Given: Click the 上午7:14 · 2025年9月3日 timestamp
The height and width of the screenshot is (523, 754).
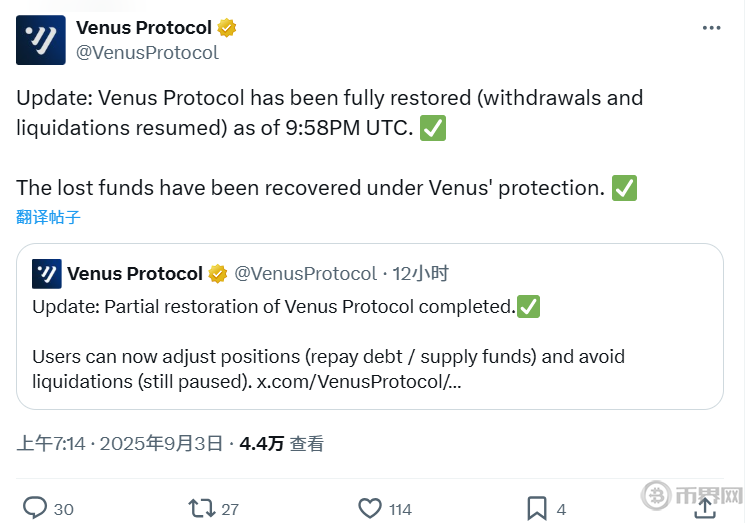Looking at the screenshot, I should click(x=122, y=444).
